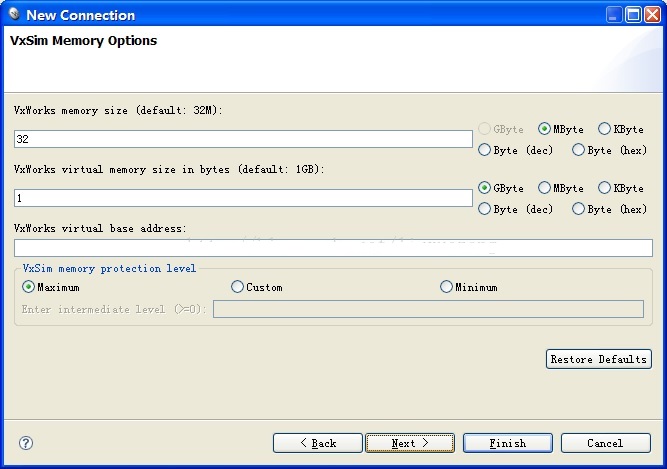The height and width of the screenshot is (469, 667).
Task: Click the VxWorks memory size field
Action: point(243,139)
